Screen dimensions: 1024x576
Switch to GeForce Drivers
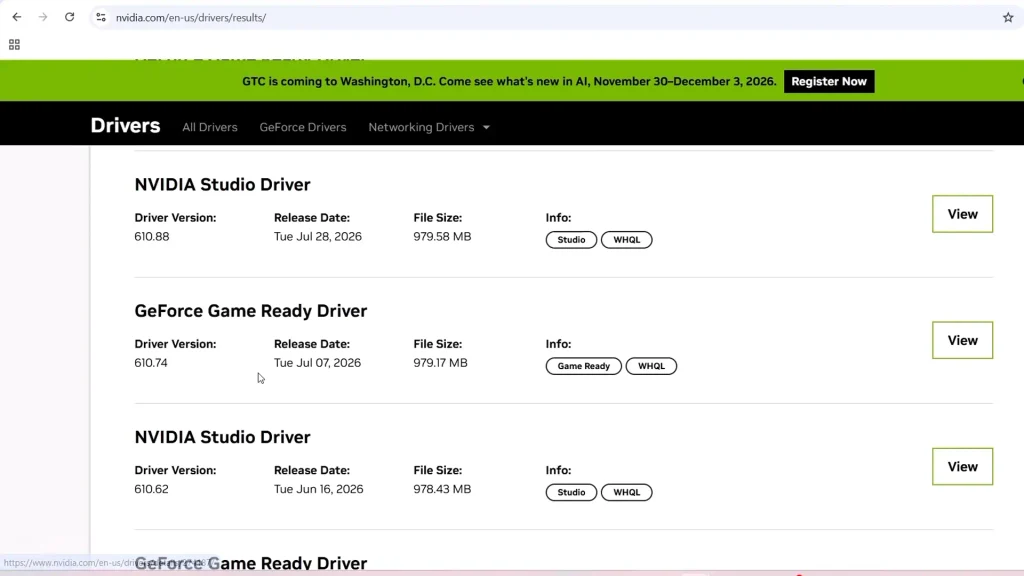(303, 127)
